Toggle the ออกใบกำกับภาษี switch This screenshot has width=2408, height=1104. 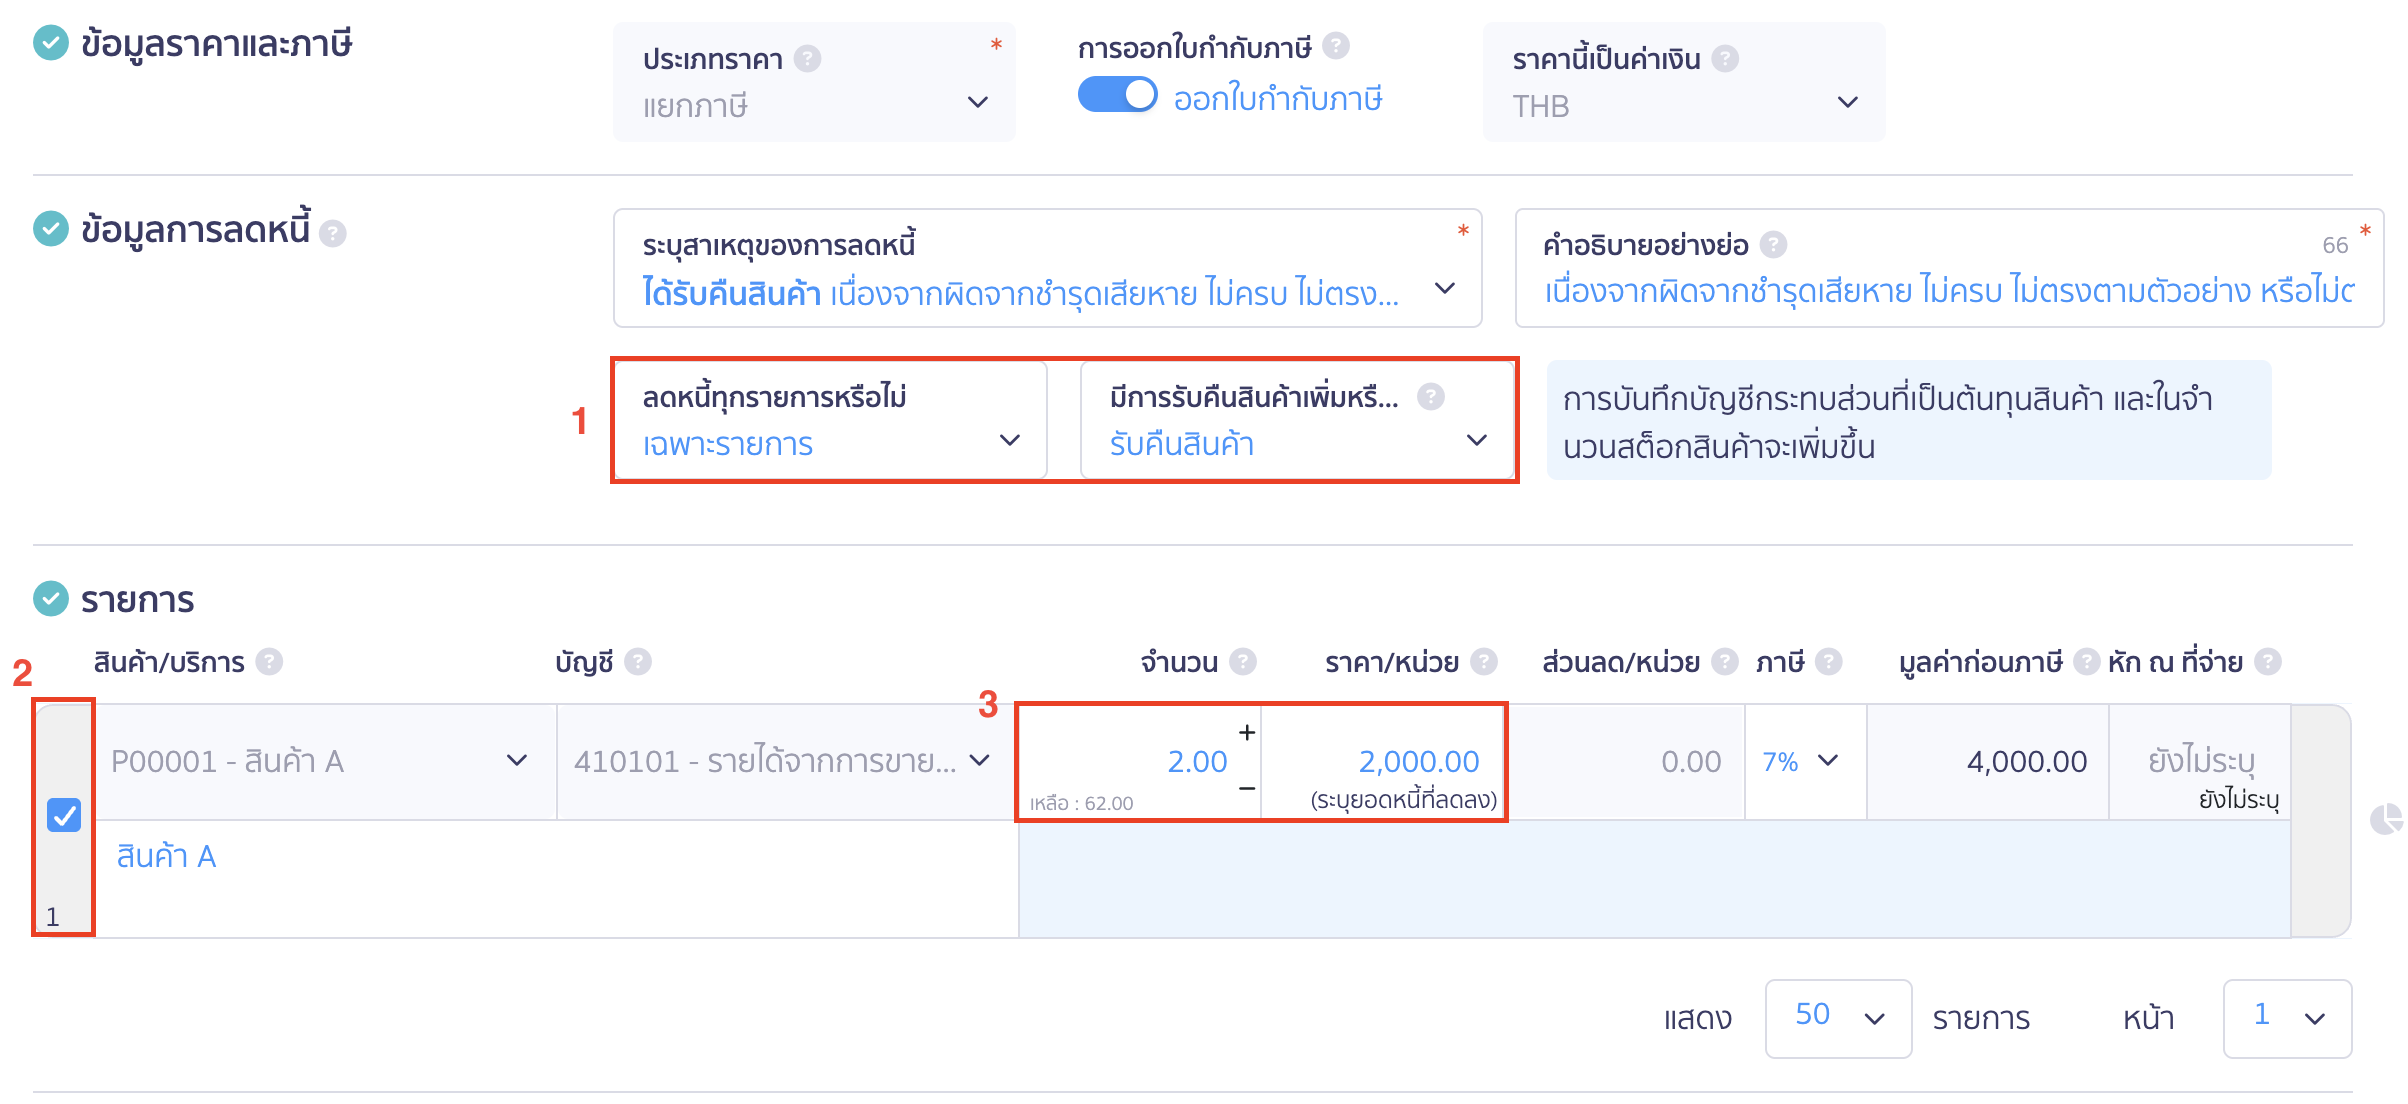click(1117, 95)
